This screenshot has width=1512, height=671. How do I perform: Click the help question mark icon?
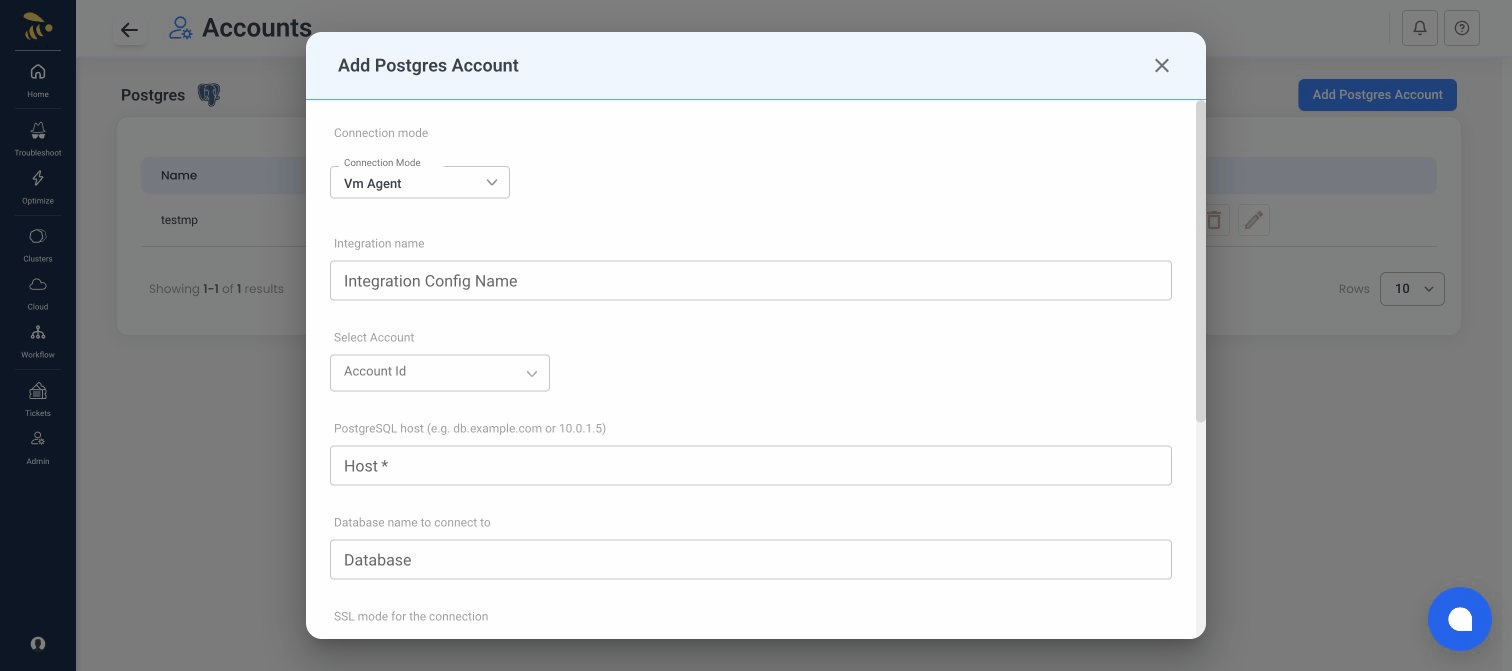pyautogui.click(x=1462, y=28)
